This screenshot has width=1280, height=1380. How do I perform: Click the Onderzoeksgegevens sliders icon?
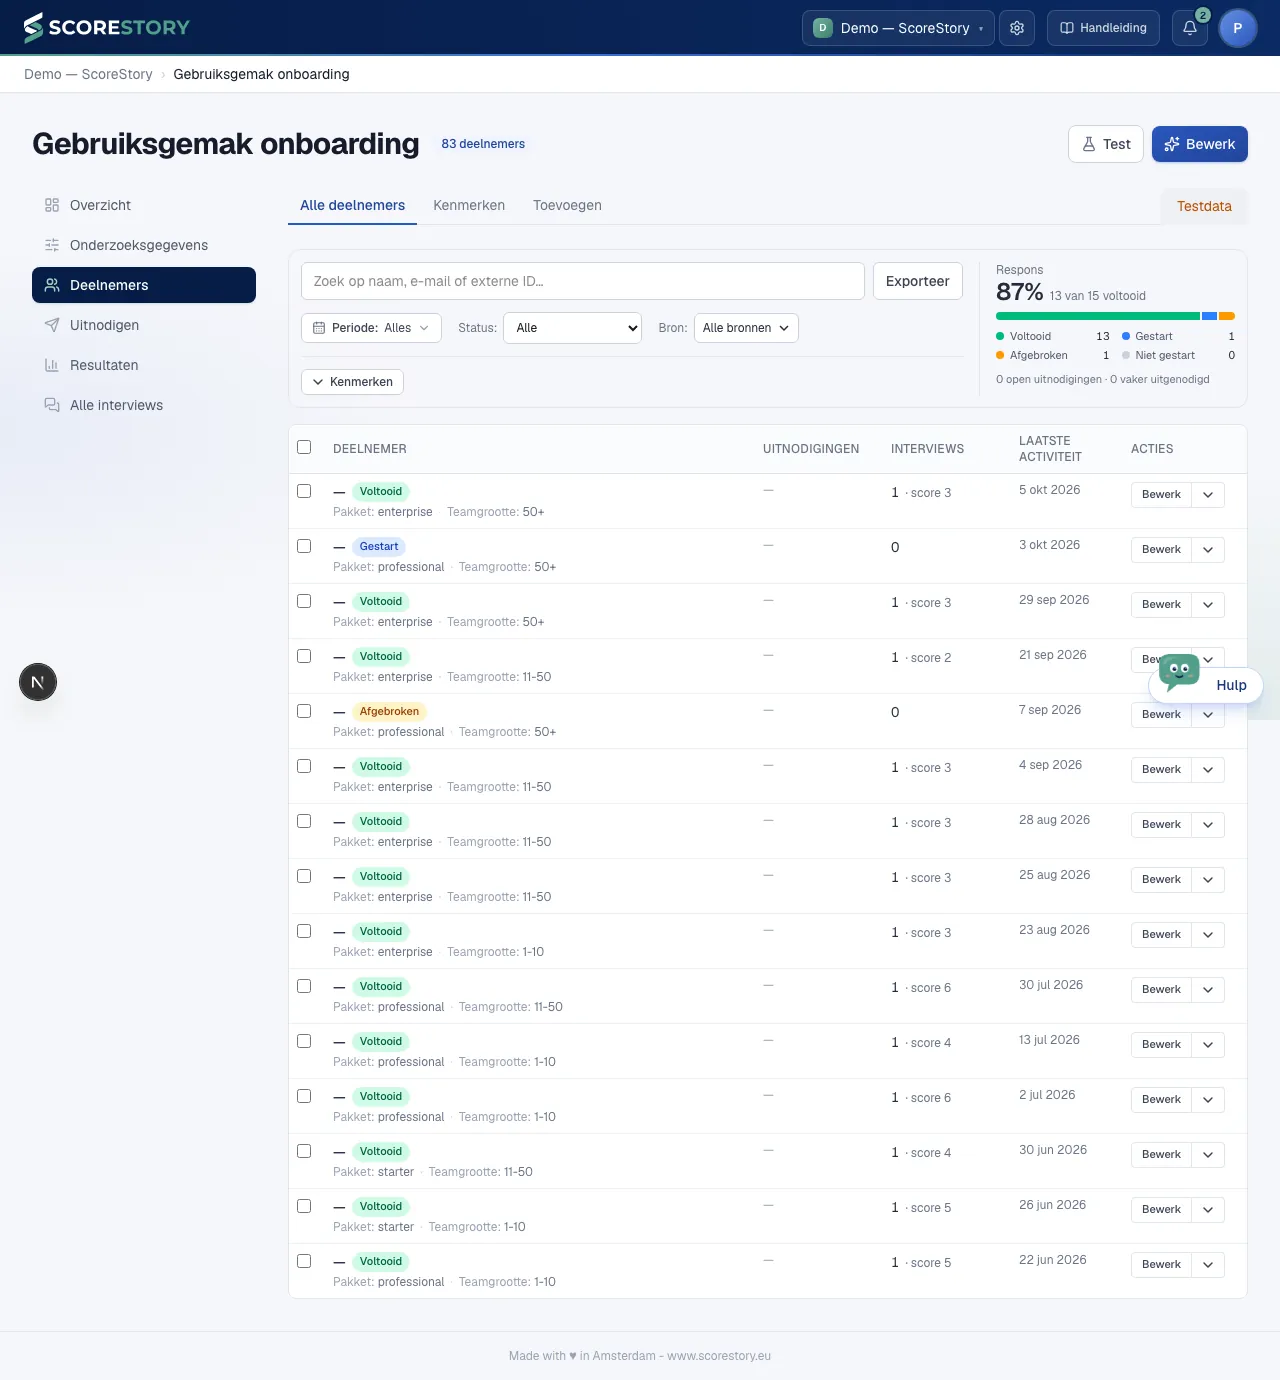[52, 245]
